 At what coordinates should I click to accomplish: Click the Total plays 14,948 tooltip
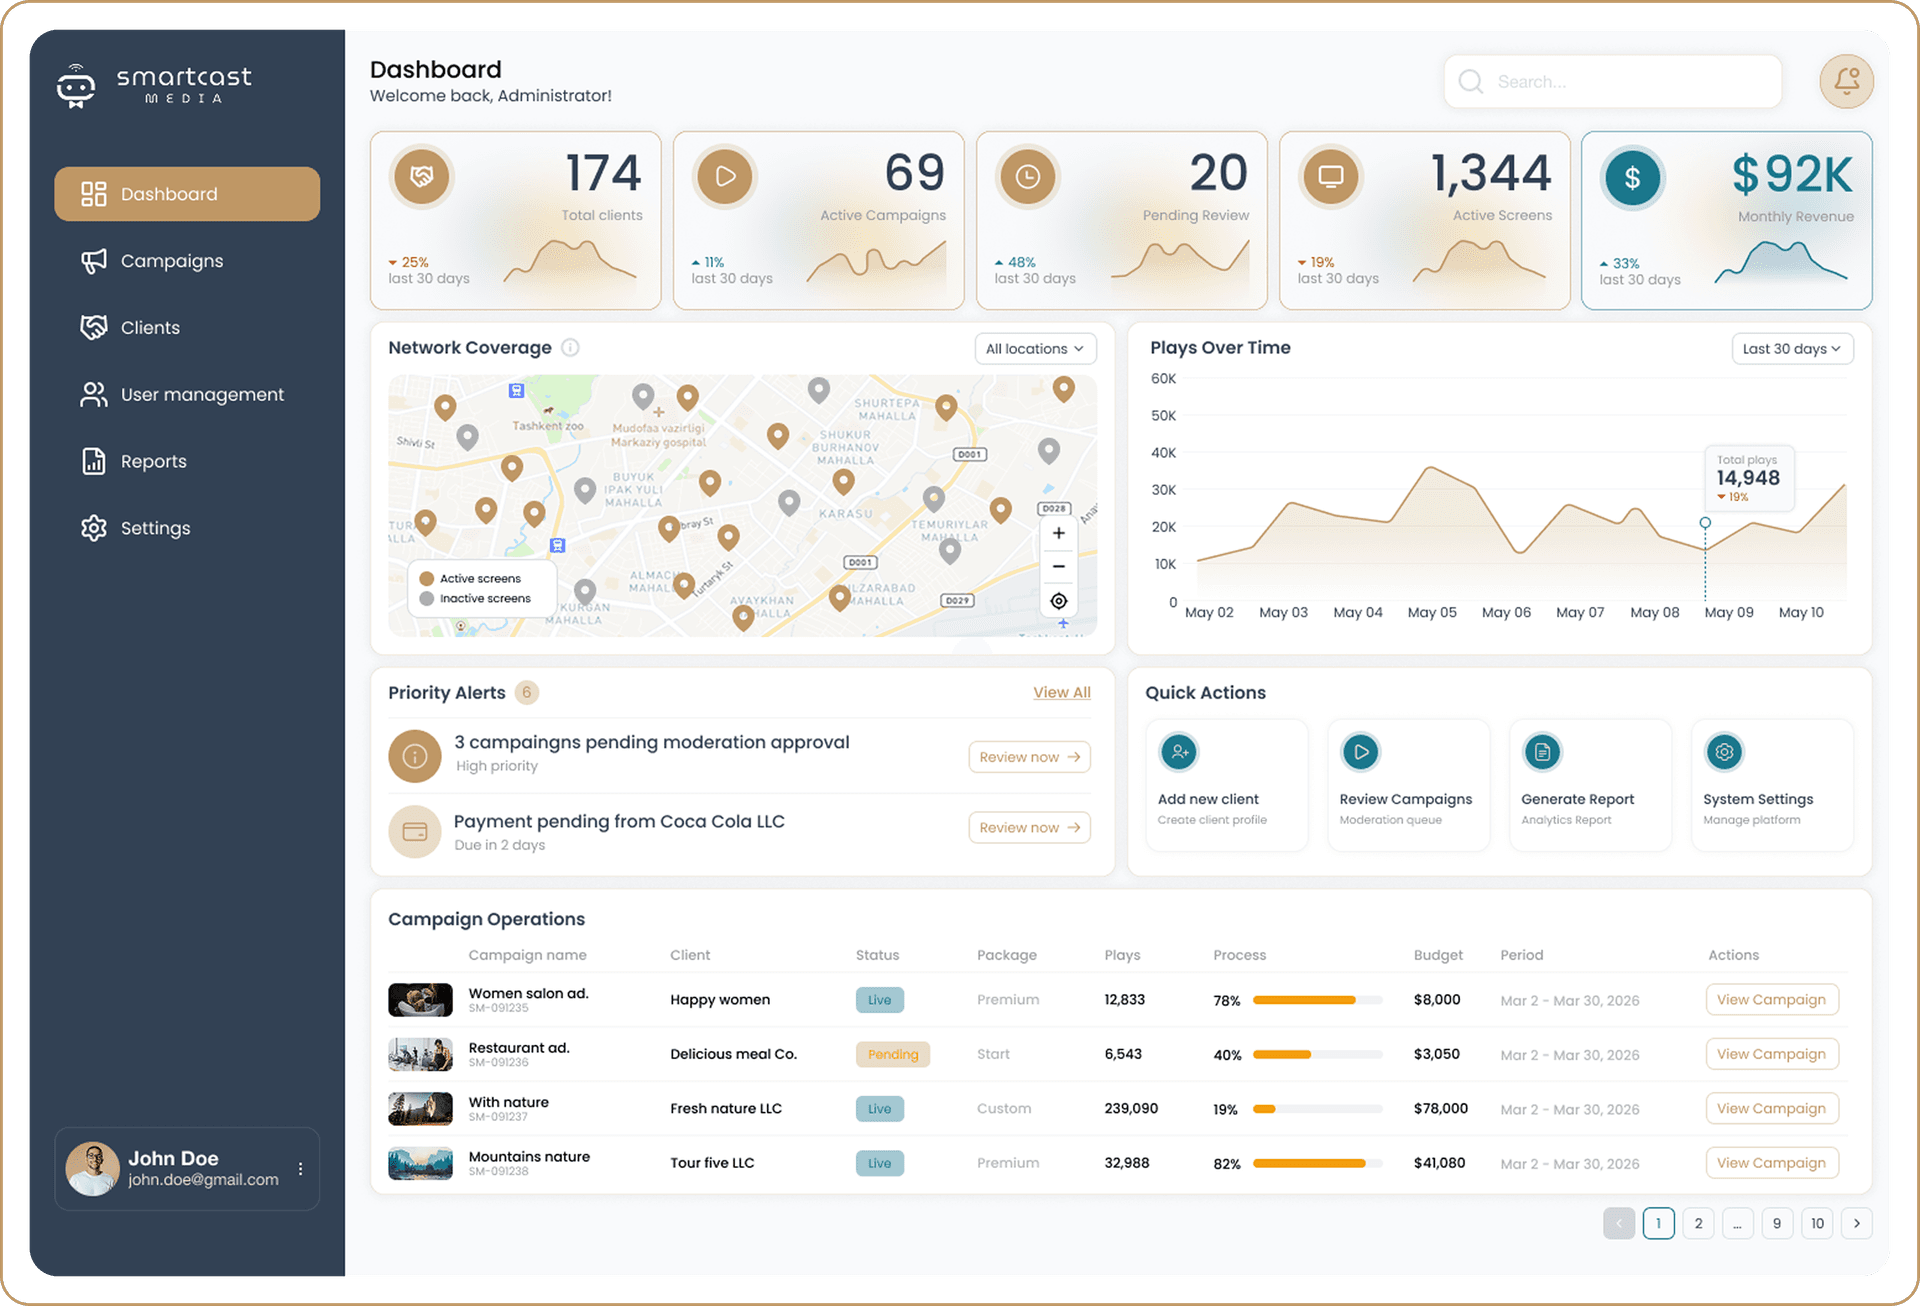coord(1749,478)
